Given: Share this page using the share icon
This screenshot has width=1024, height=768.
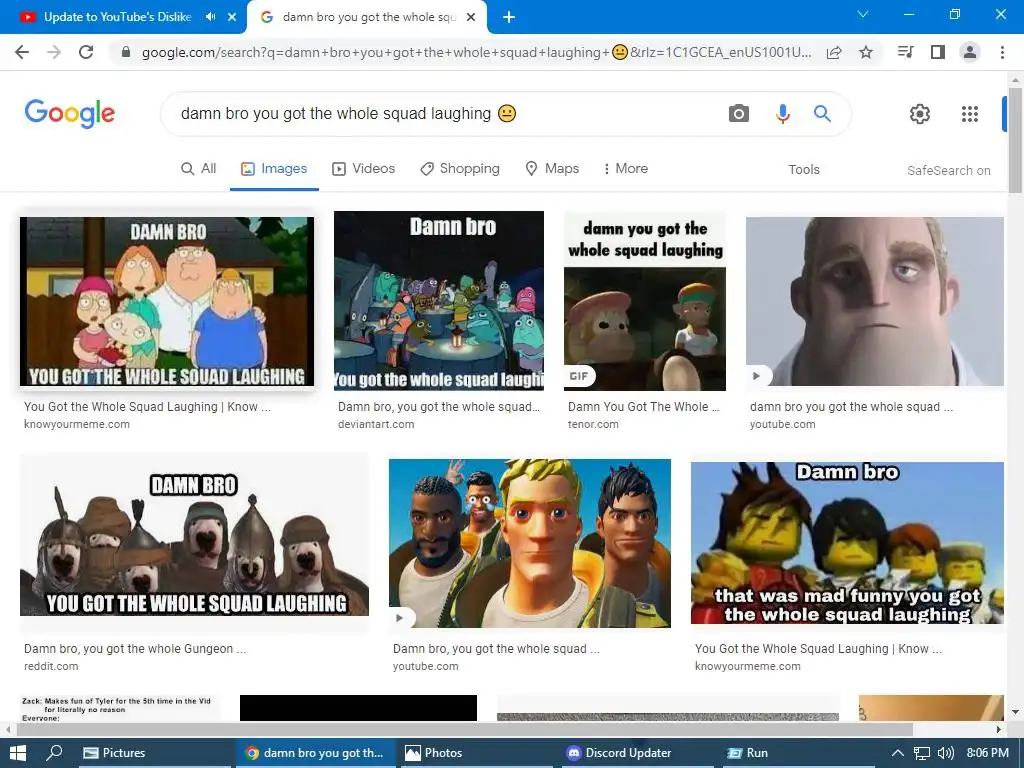Looking at the screenshot, I should click(x=834, y=52).
